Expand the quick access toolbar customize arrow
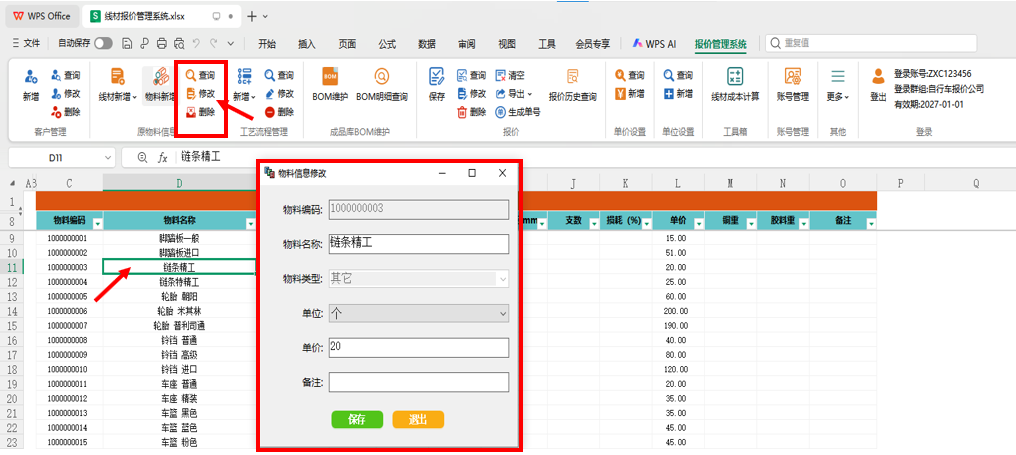1016x455 pixels. [x=231, y=43]
